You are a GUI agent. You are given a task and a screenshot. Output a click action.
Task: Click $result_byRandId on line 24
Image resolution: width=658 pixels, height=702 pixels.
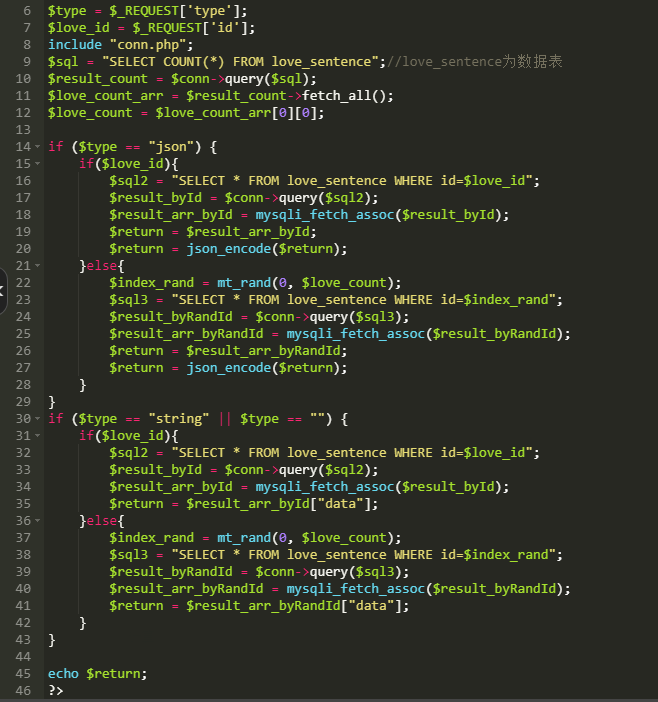click(171, 317)
